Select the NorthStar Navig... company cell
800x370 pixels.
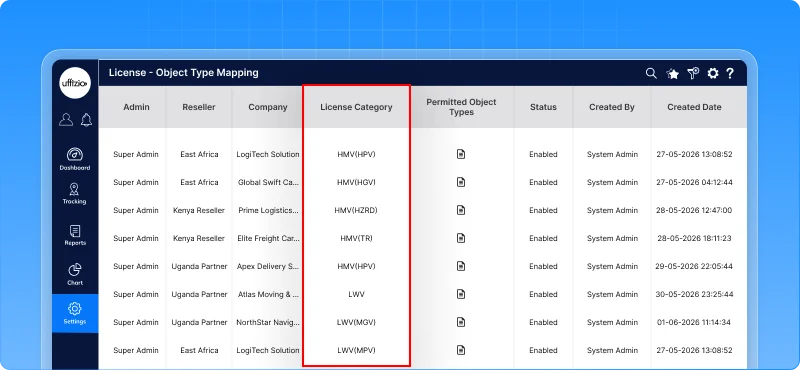pos(268,323)
